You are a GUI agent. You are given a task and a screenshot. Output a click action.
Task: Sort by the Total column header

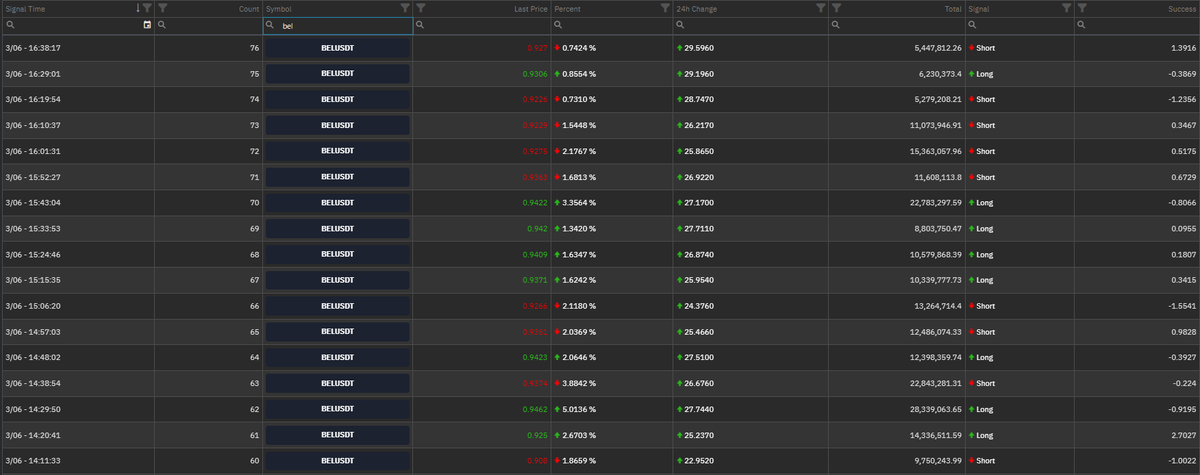[x=953, y=8]
